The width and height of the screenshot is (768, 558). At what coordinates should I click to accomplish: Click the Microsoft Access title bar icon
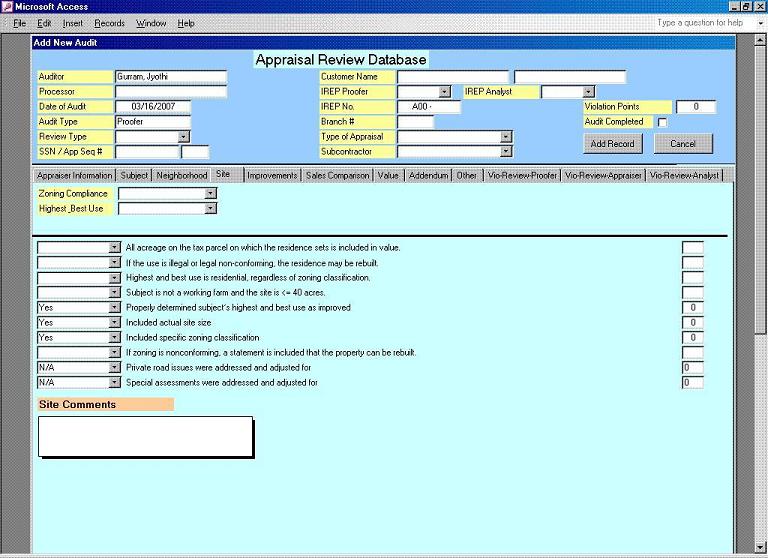(x=6, y=6)
